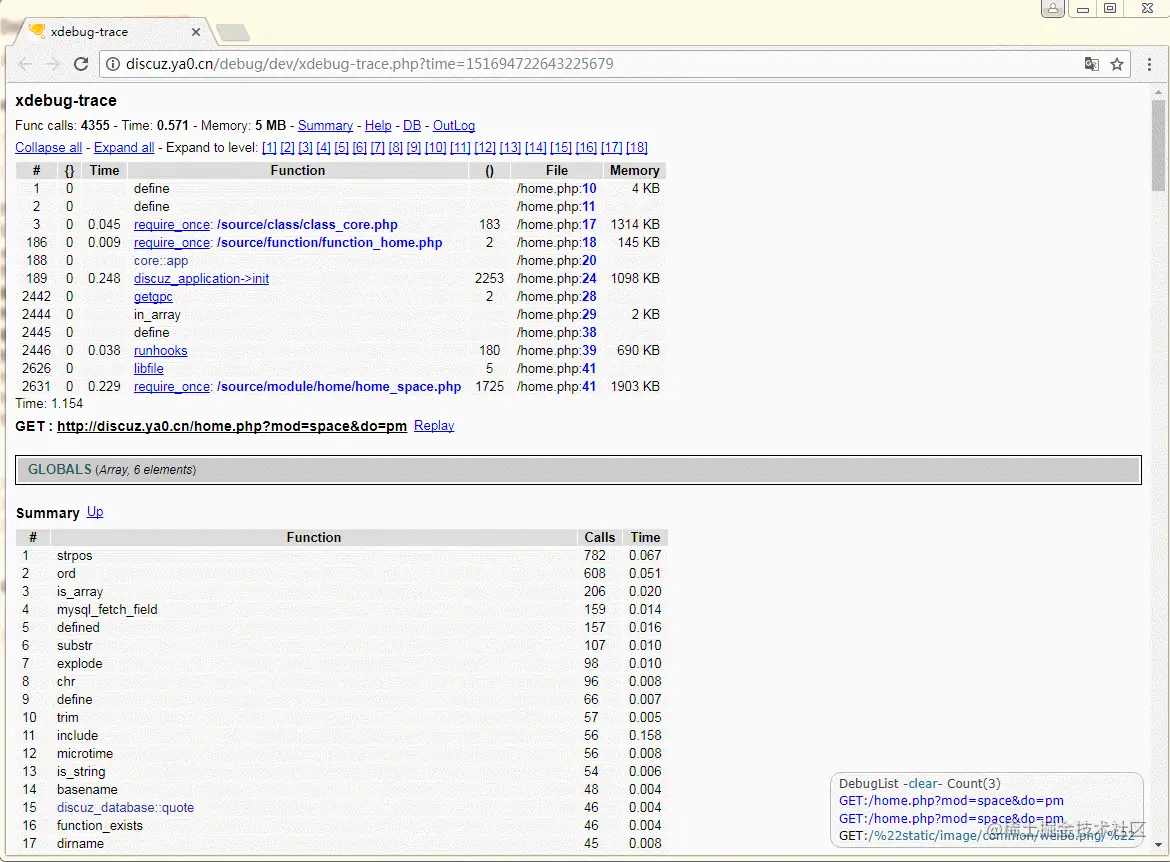The width and height of the screenshot is (1170, 862).
Task: Expand trace to level [5]
Action: click(342, 147)
